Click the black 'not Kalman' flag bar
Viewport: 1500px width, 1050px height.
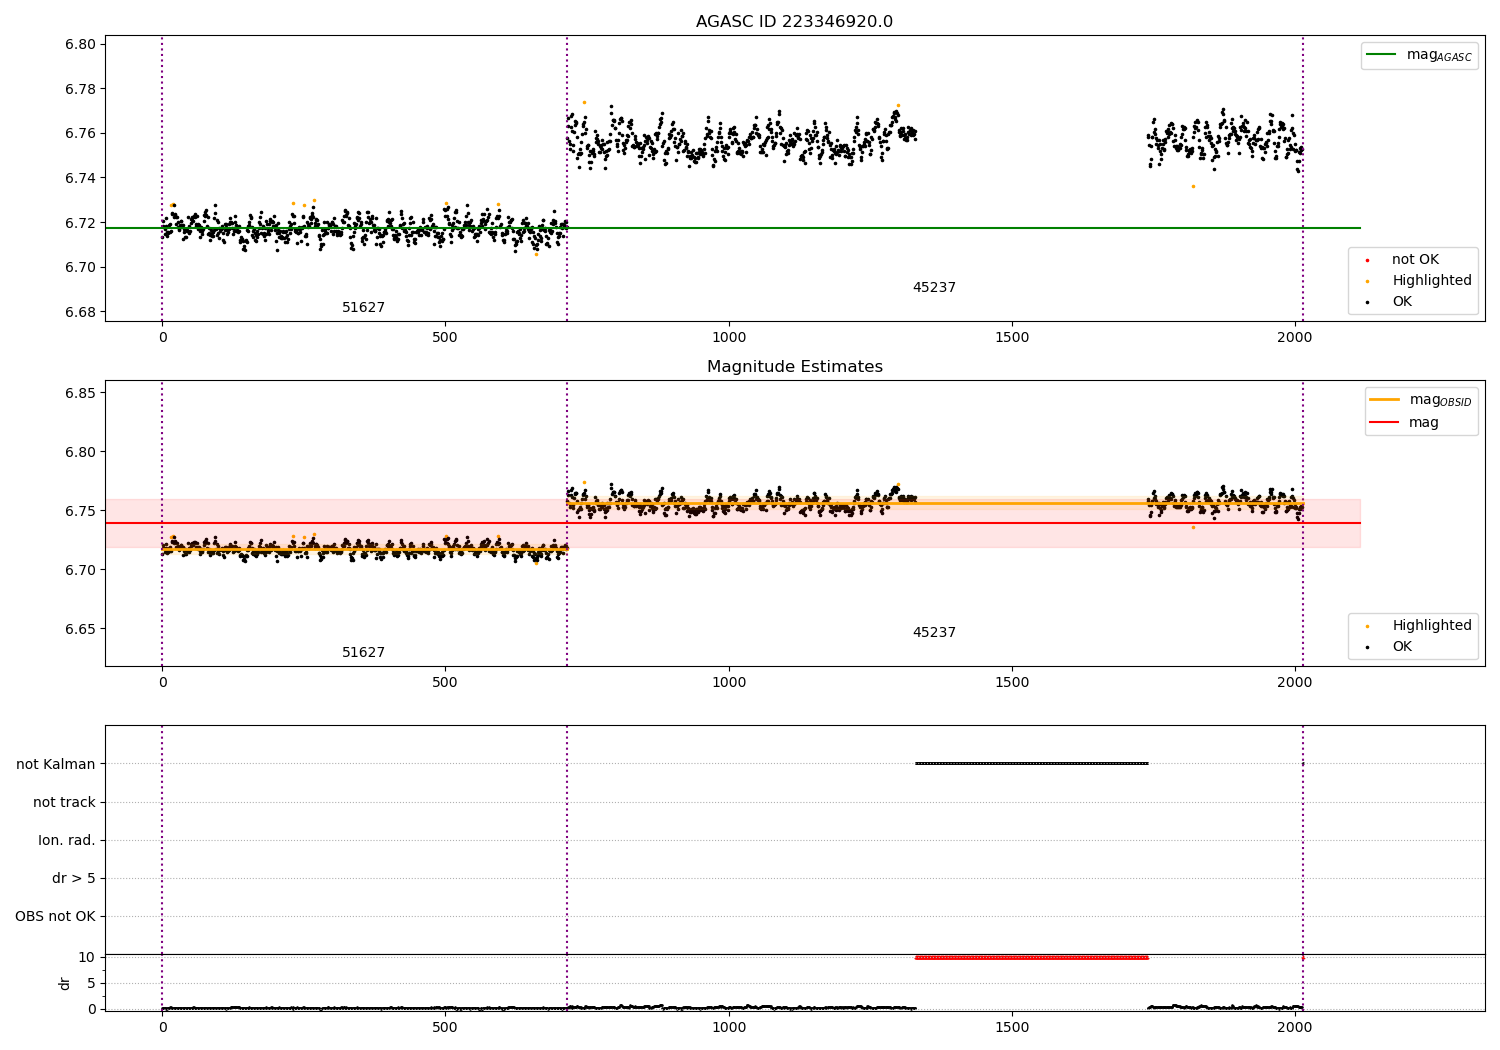tap(1031, 764)
